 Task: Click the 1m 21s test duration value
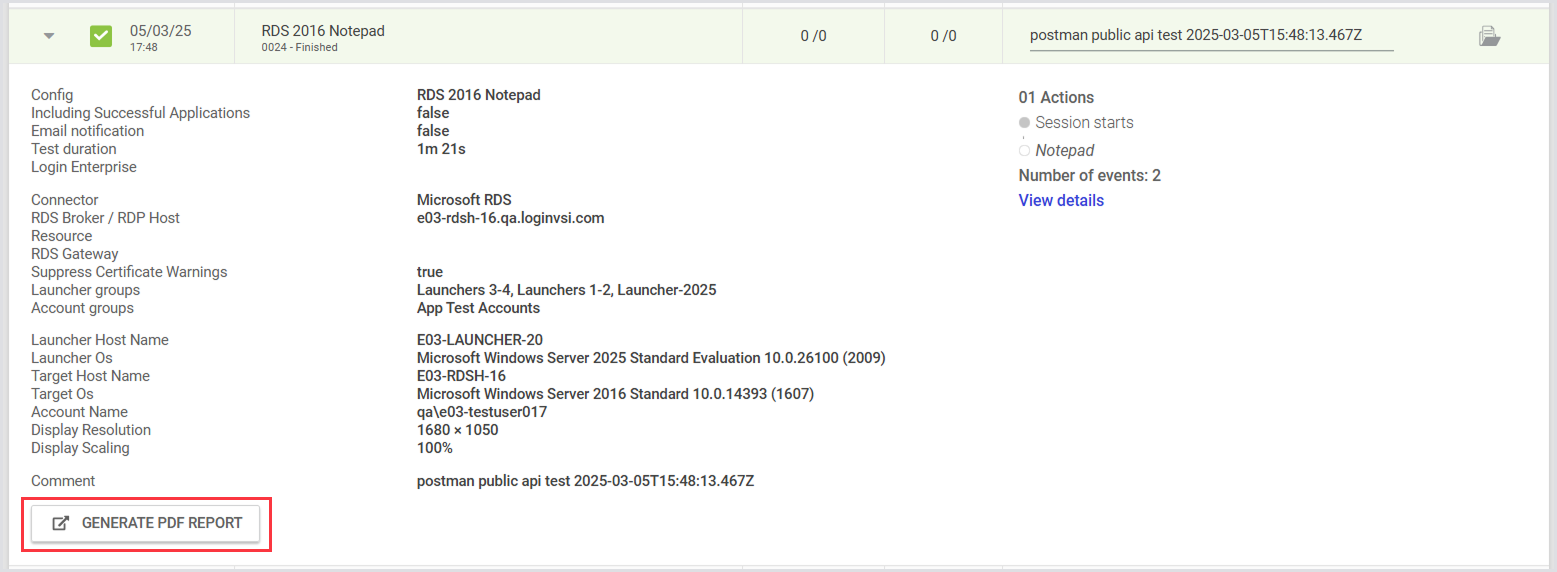tap(441, 149)
